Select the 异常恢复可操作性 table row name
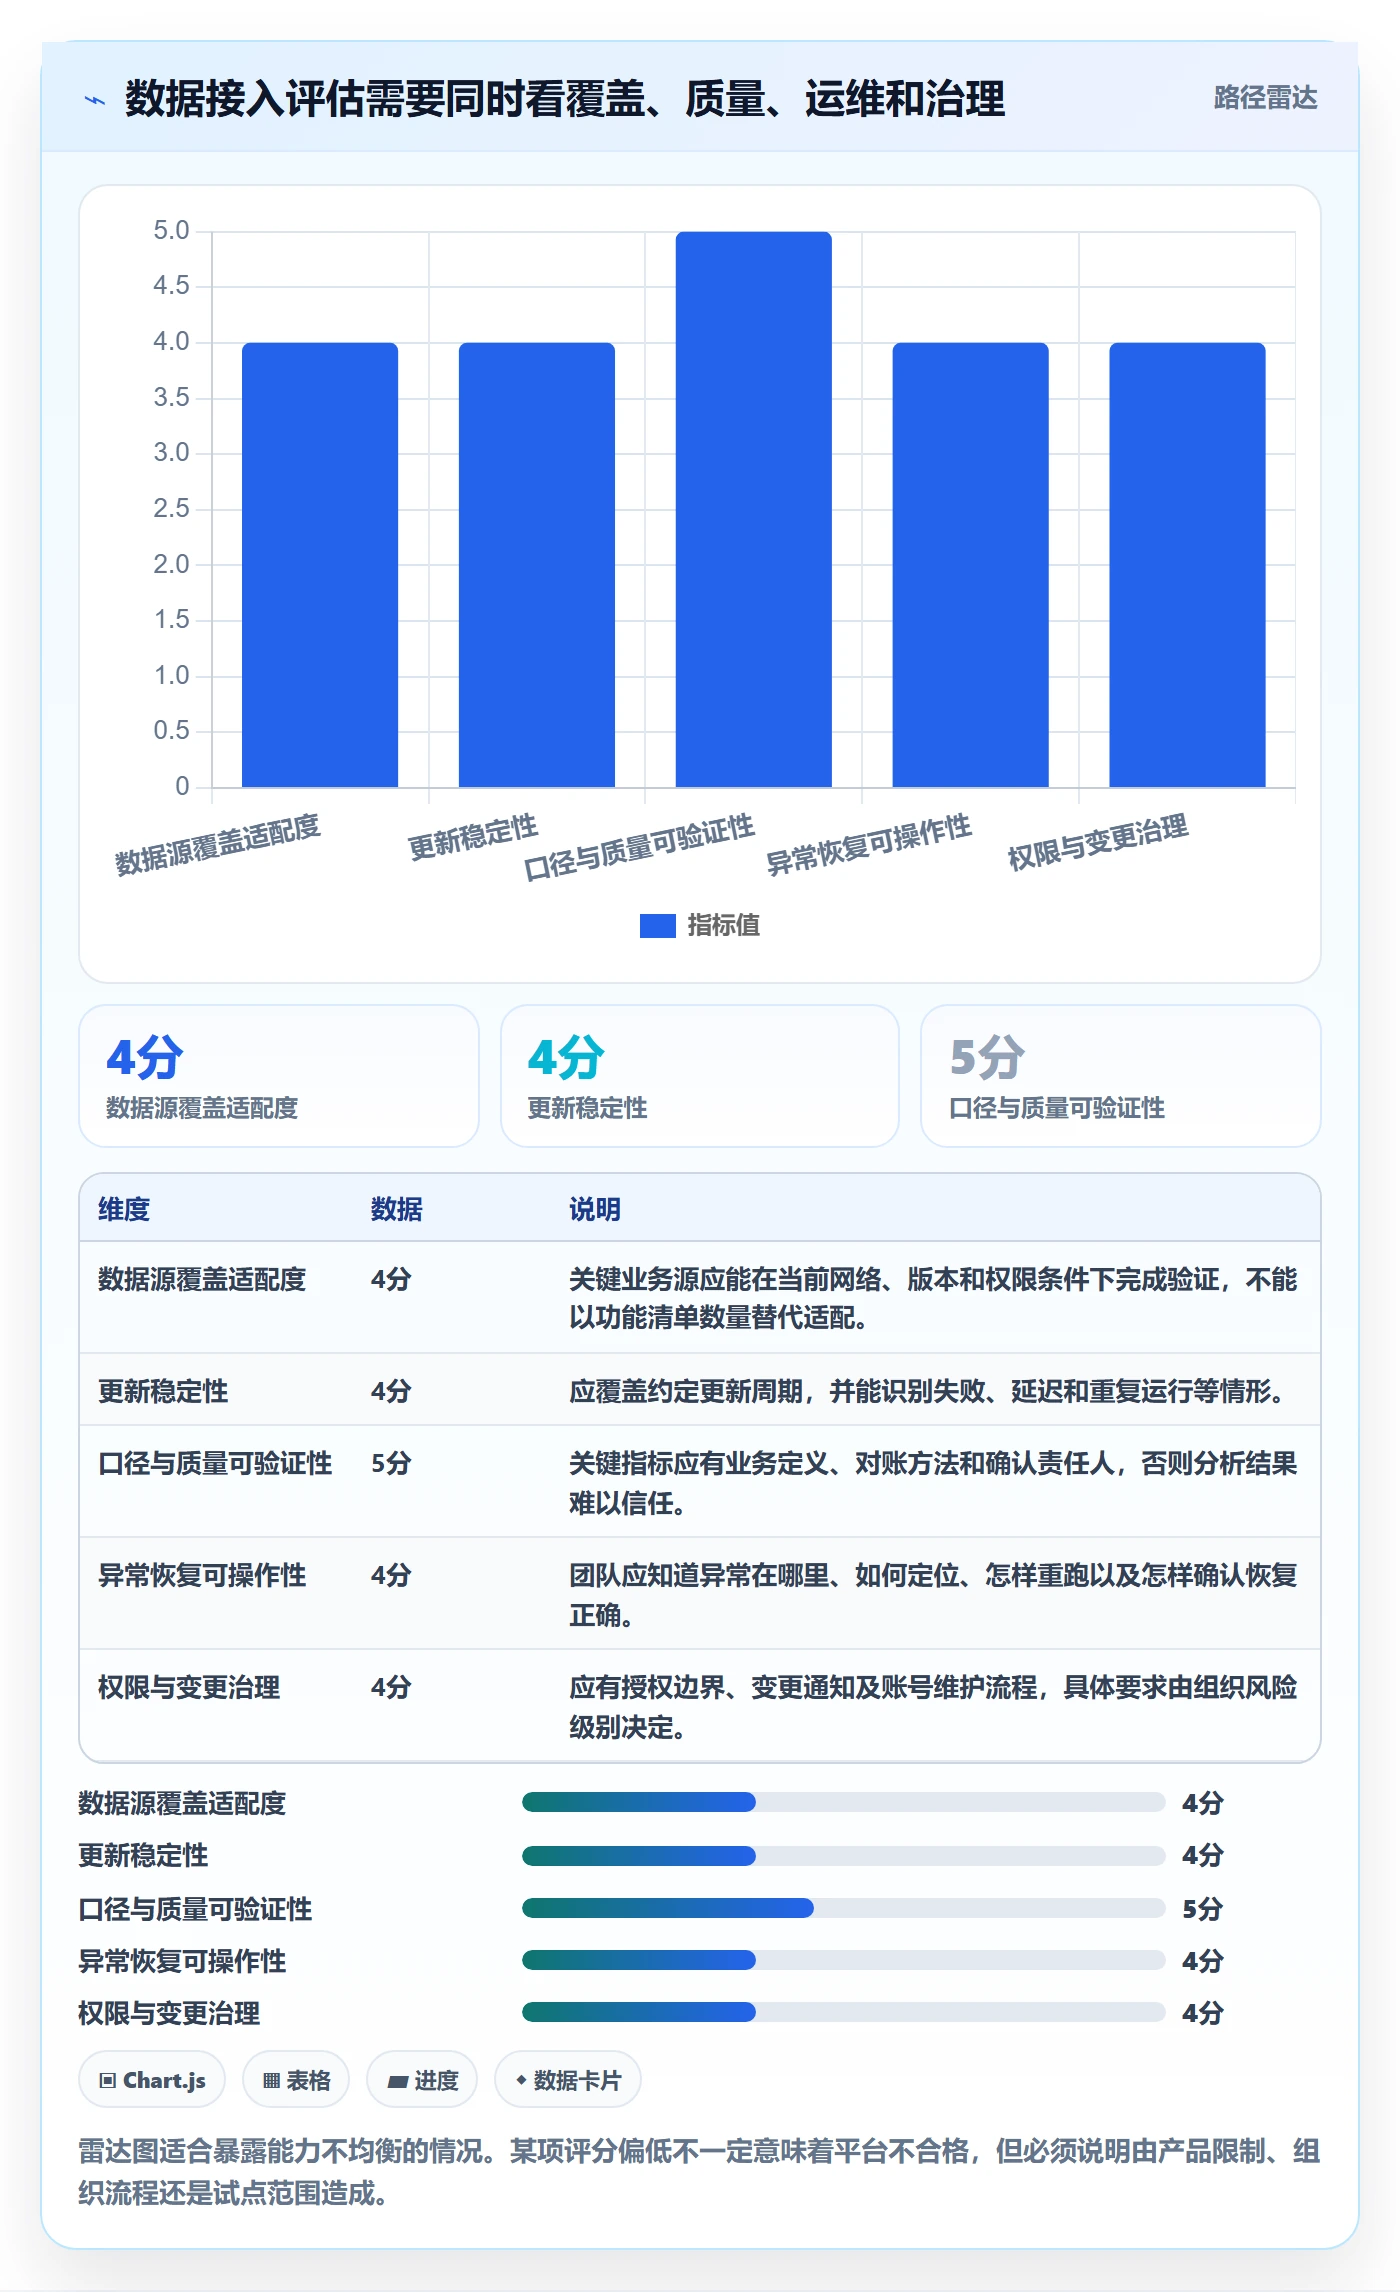 click(x=202, y=1575)
